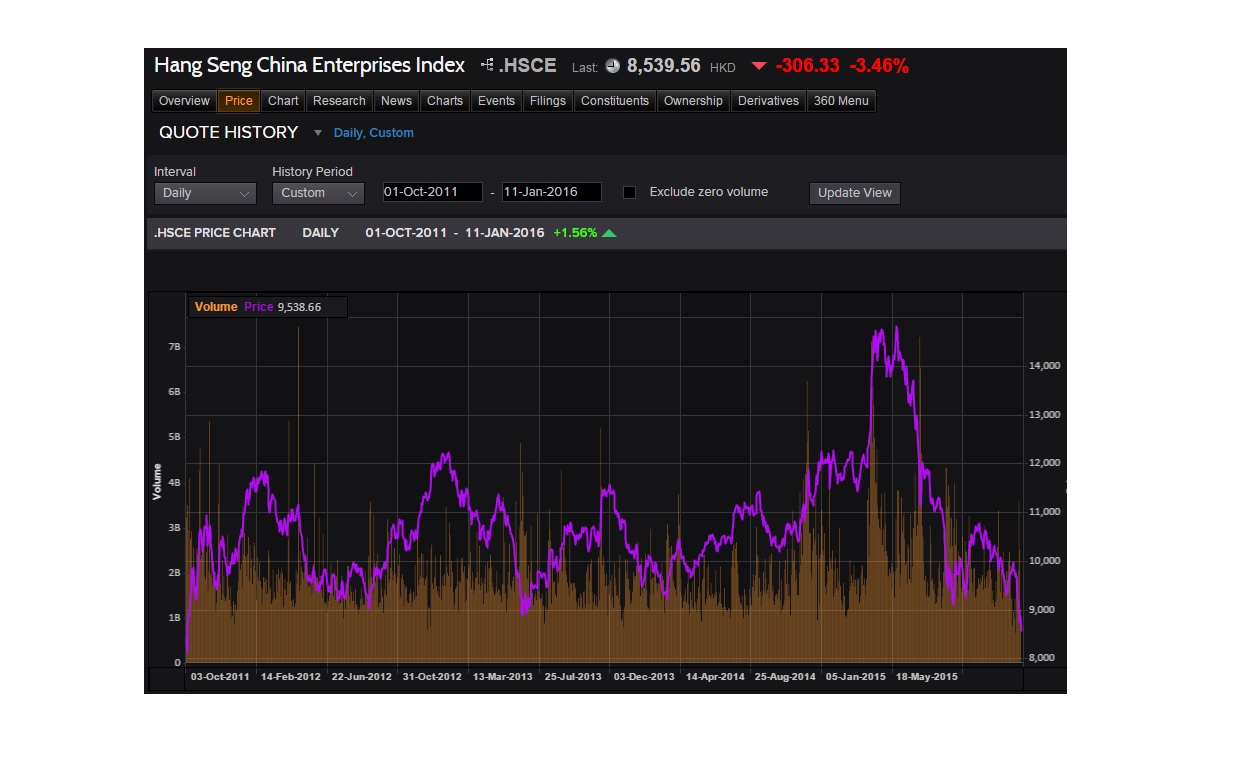
Task: Open the History Period Custom dropdown
Action: (318, 193)
